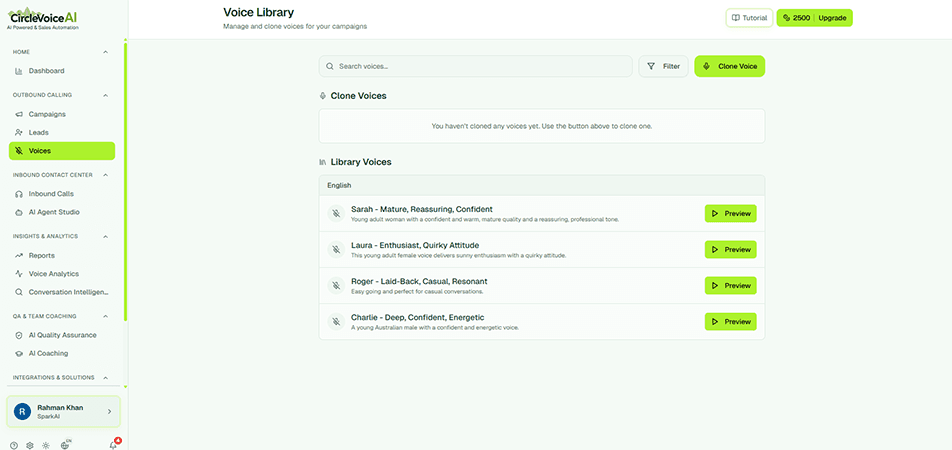Click the 2500 credits coin indicator

pyautogui.click(x=797, y=18)
